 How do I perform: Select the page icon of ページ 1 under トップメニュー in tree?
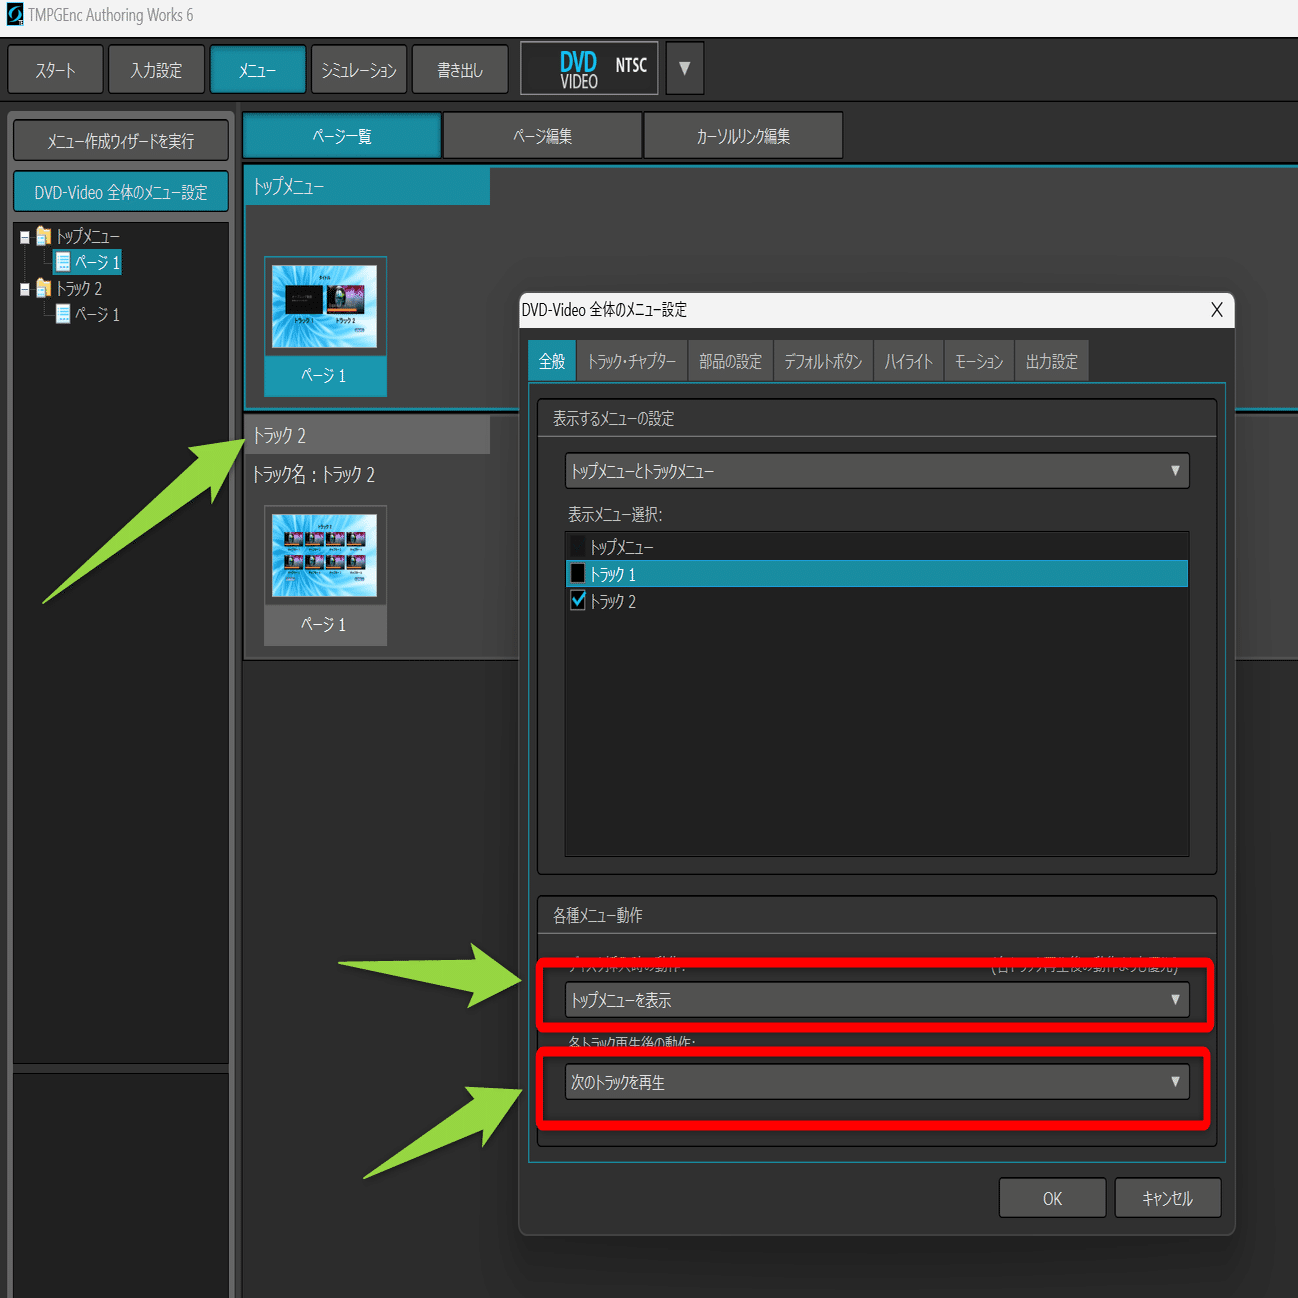63,262
